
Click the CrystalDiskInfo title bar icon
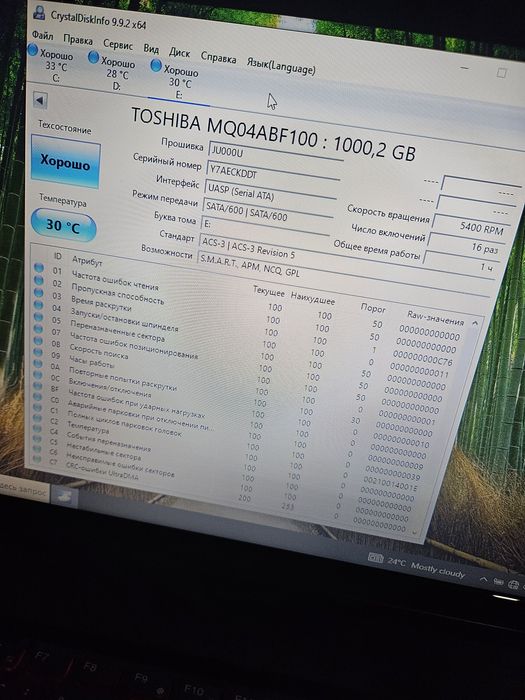39,12
